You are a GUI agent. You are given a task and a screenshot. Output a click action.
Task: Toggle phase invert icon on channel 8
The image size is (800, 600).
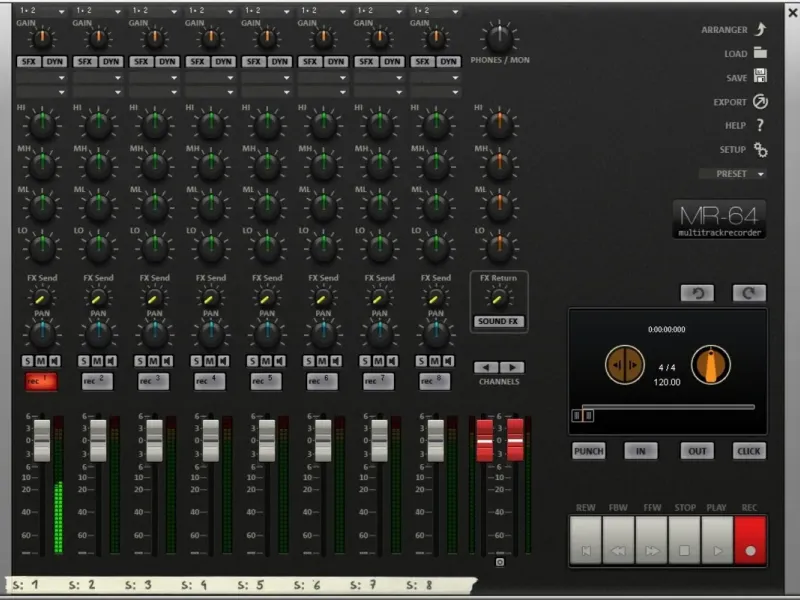point(448,361)
